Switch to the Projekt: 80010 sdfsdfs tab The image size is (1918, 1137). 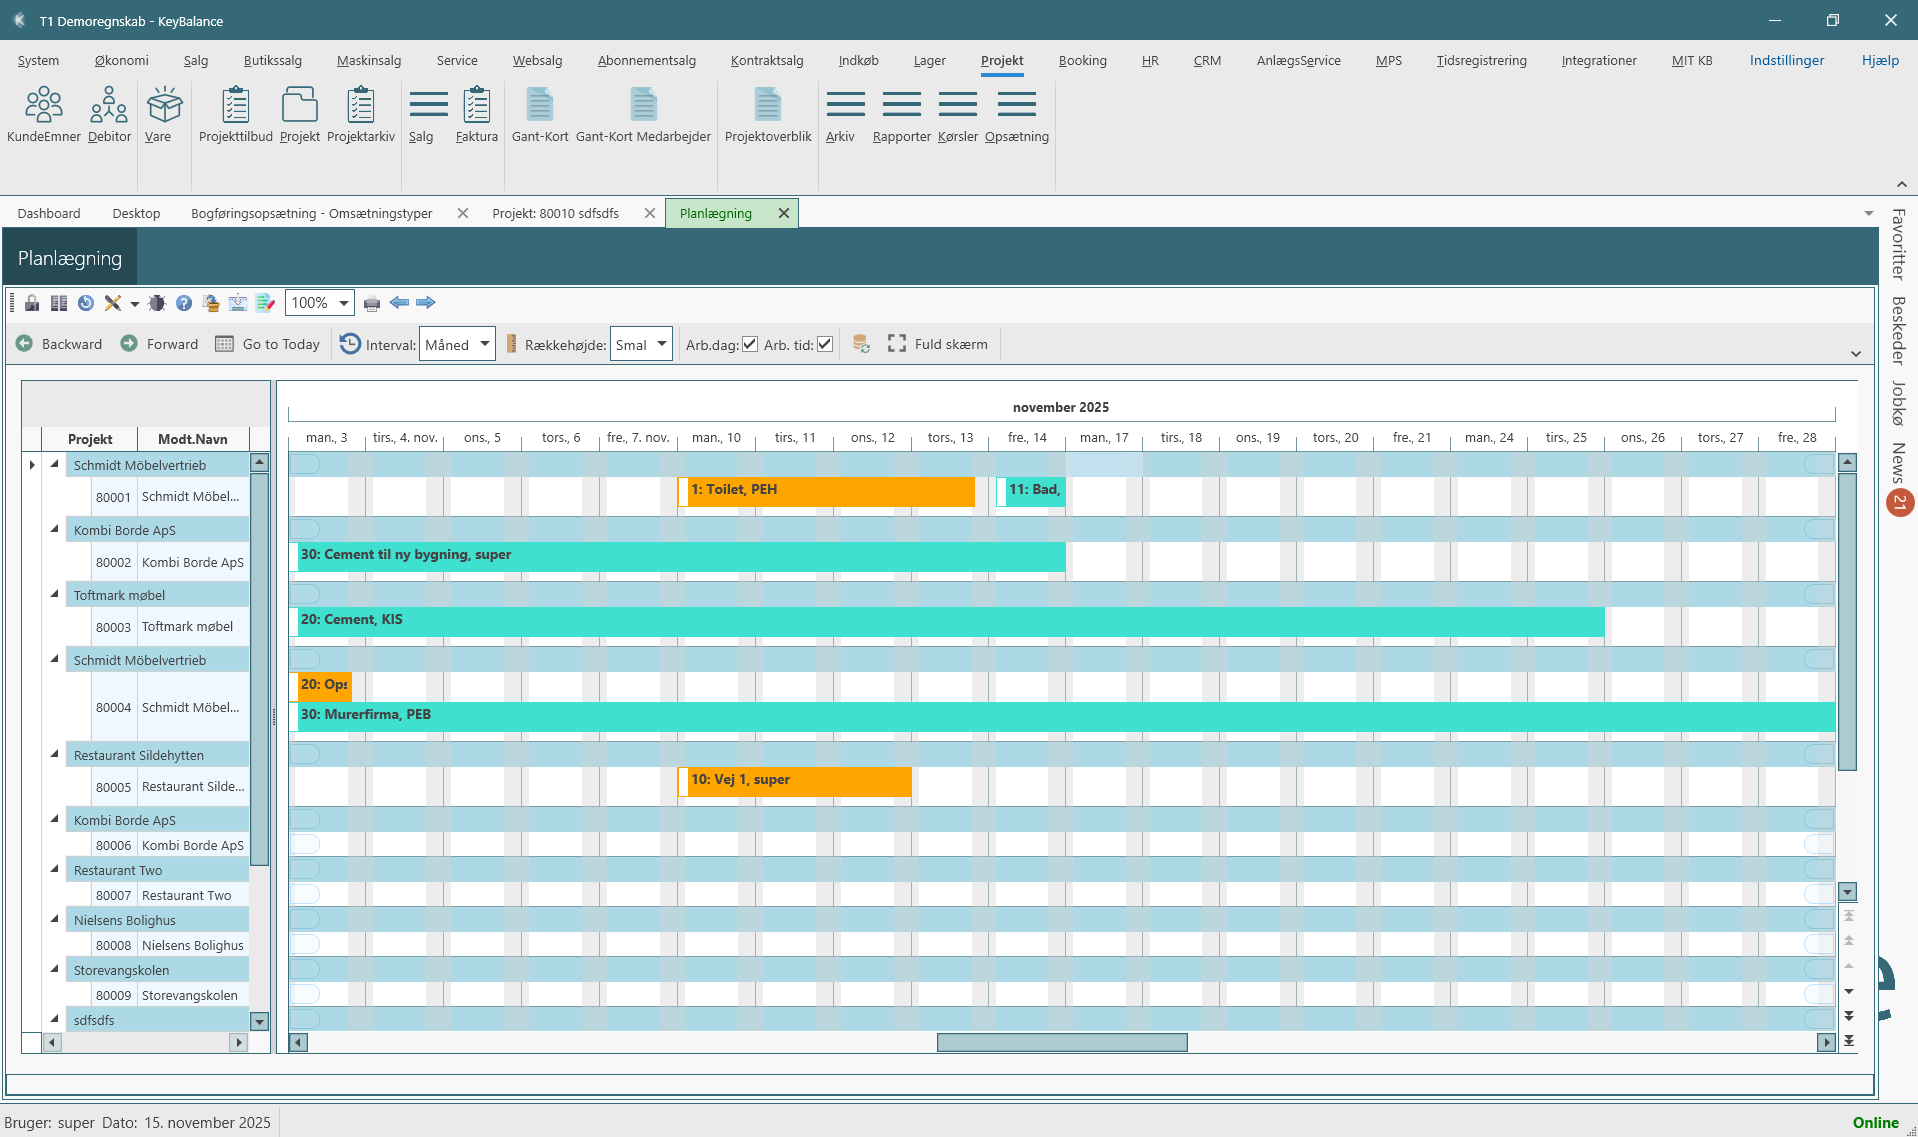coord(555,213)
